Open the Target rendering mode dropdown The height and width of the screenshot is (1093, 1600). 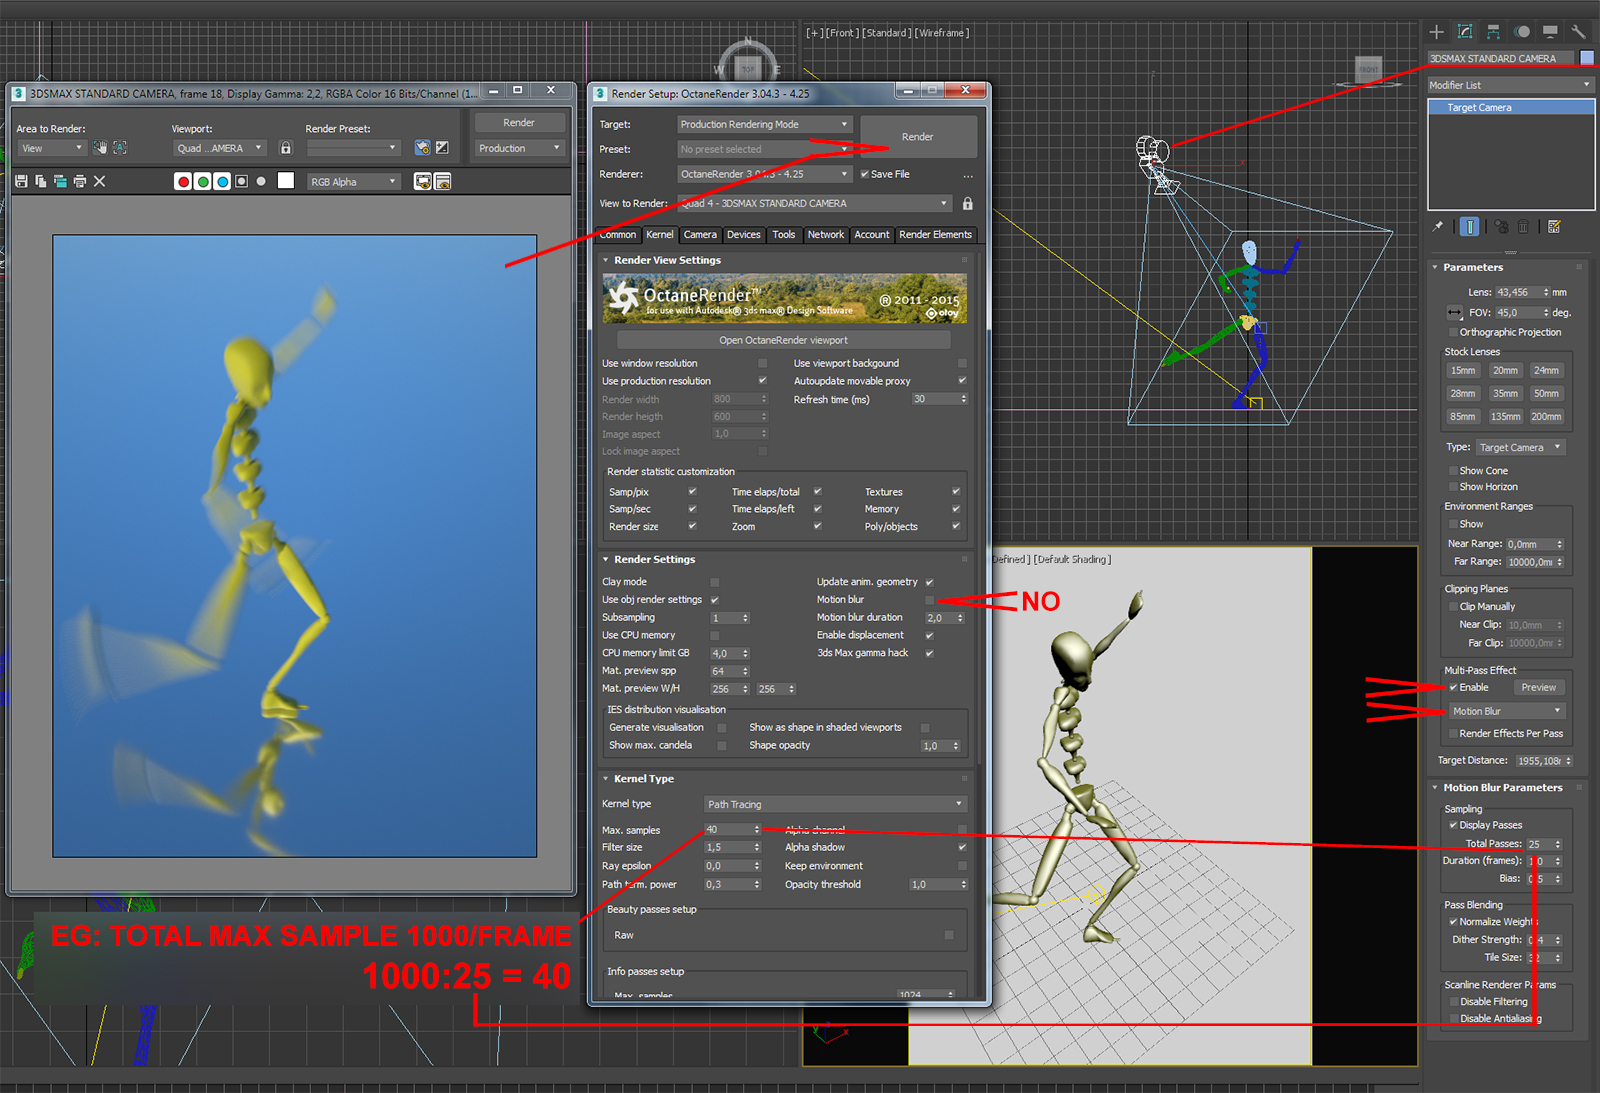pyautogui.click(x=764, y=125)
